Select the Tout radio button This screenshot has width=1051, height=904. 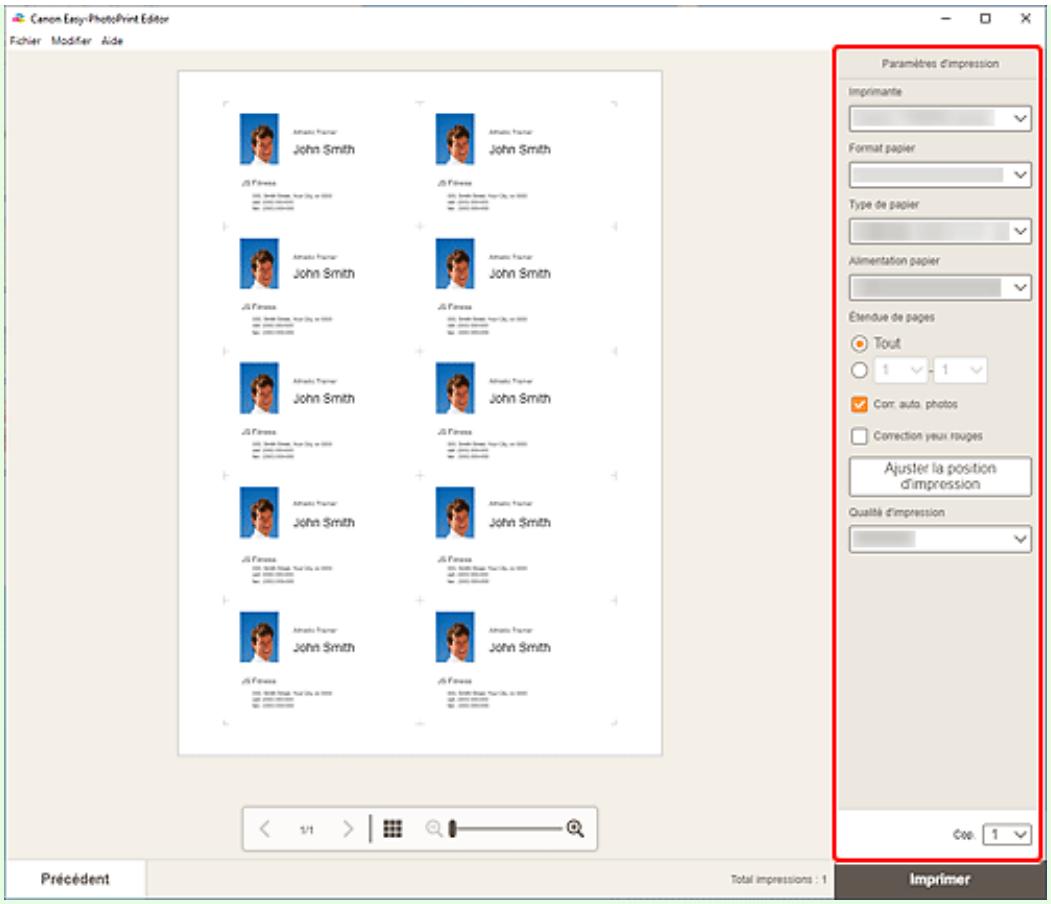(859, 344)
